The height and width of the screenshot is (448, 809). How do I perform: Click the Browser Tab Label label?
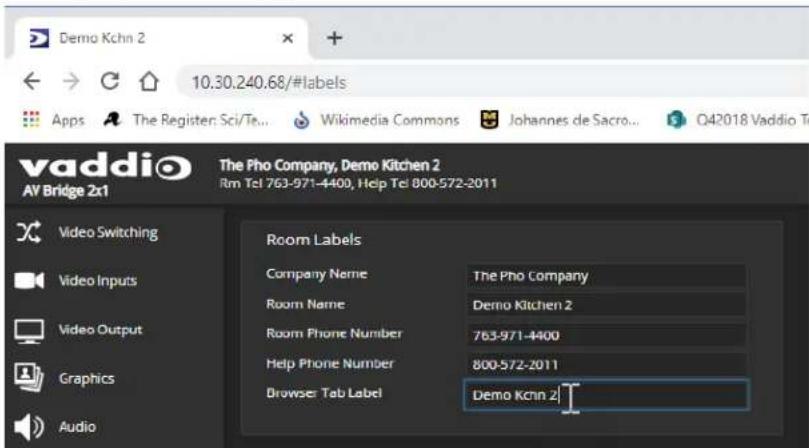324,393
